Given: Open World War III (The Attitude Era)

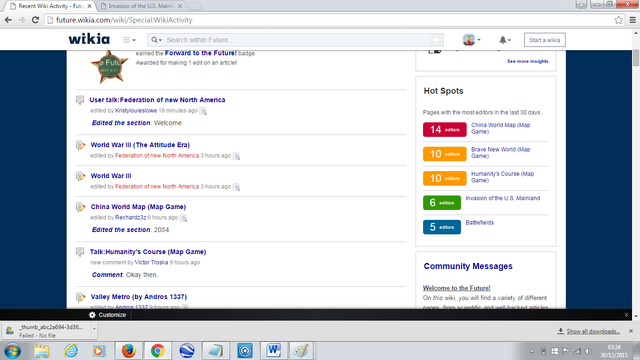Looking at the screenshot, I should pyautogui.click(x=140, y=145).
